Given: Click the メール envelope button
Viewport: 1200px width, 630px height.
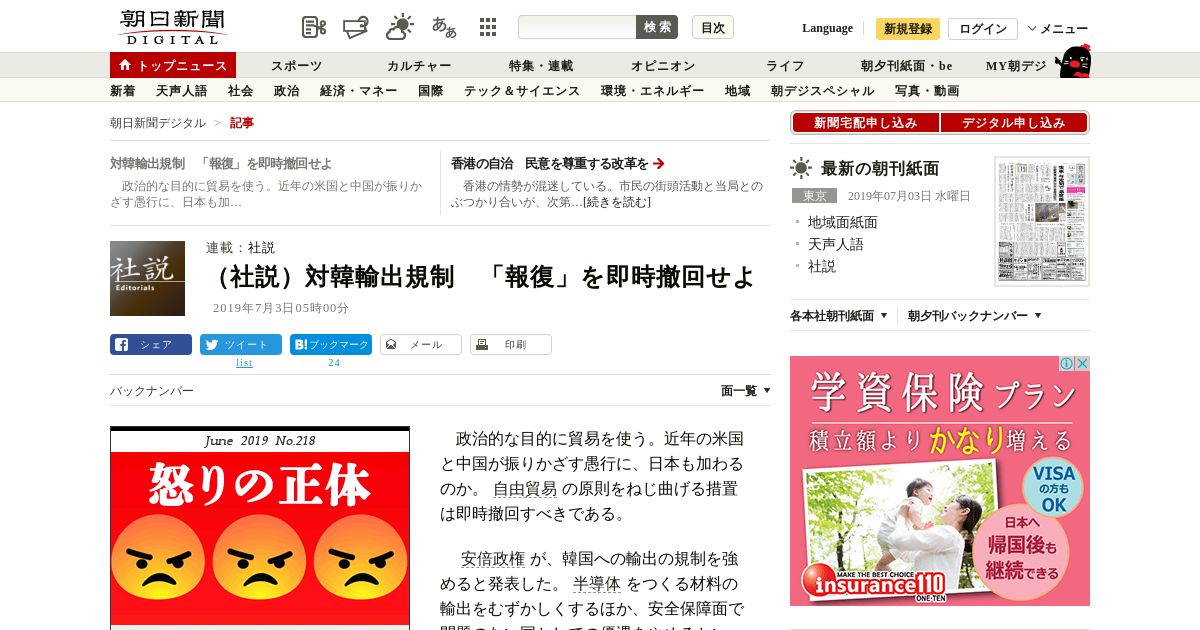Looking at the screenshot, I should pyautogui.click(x=421, y=344).
